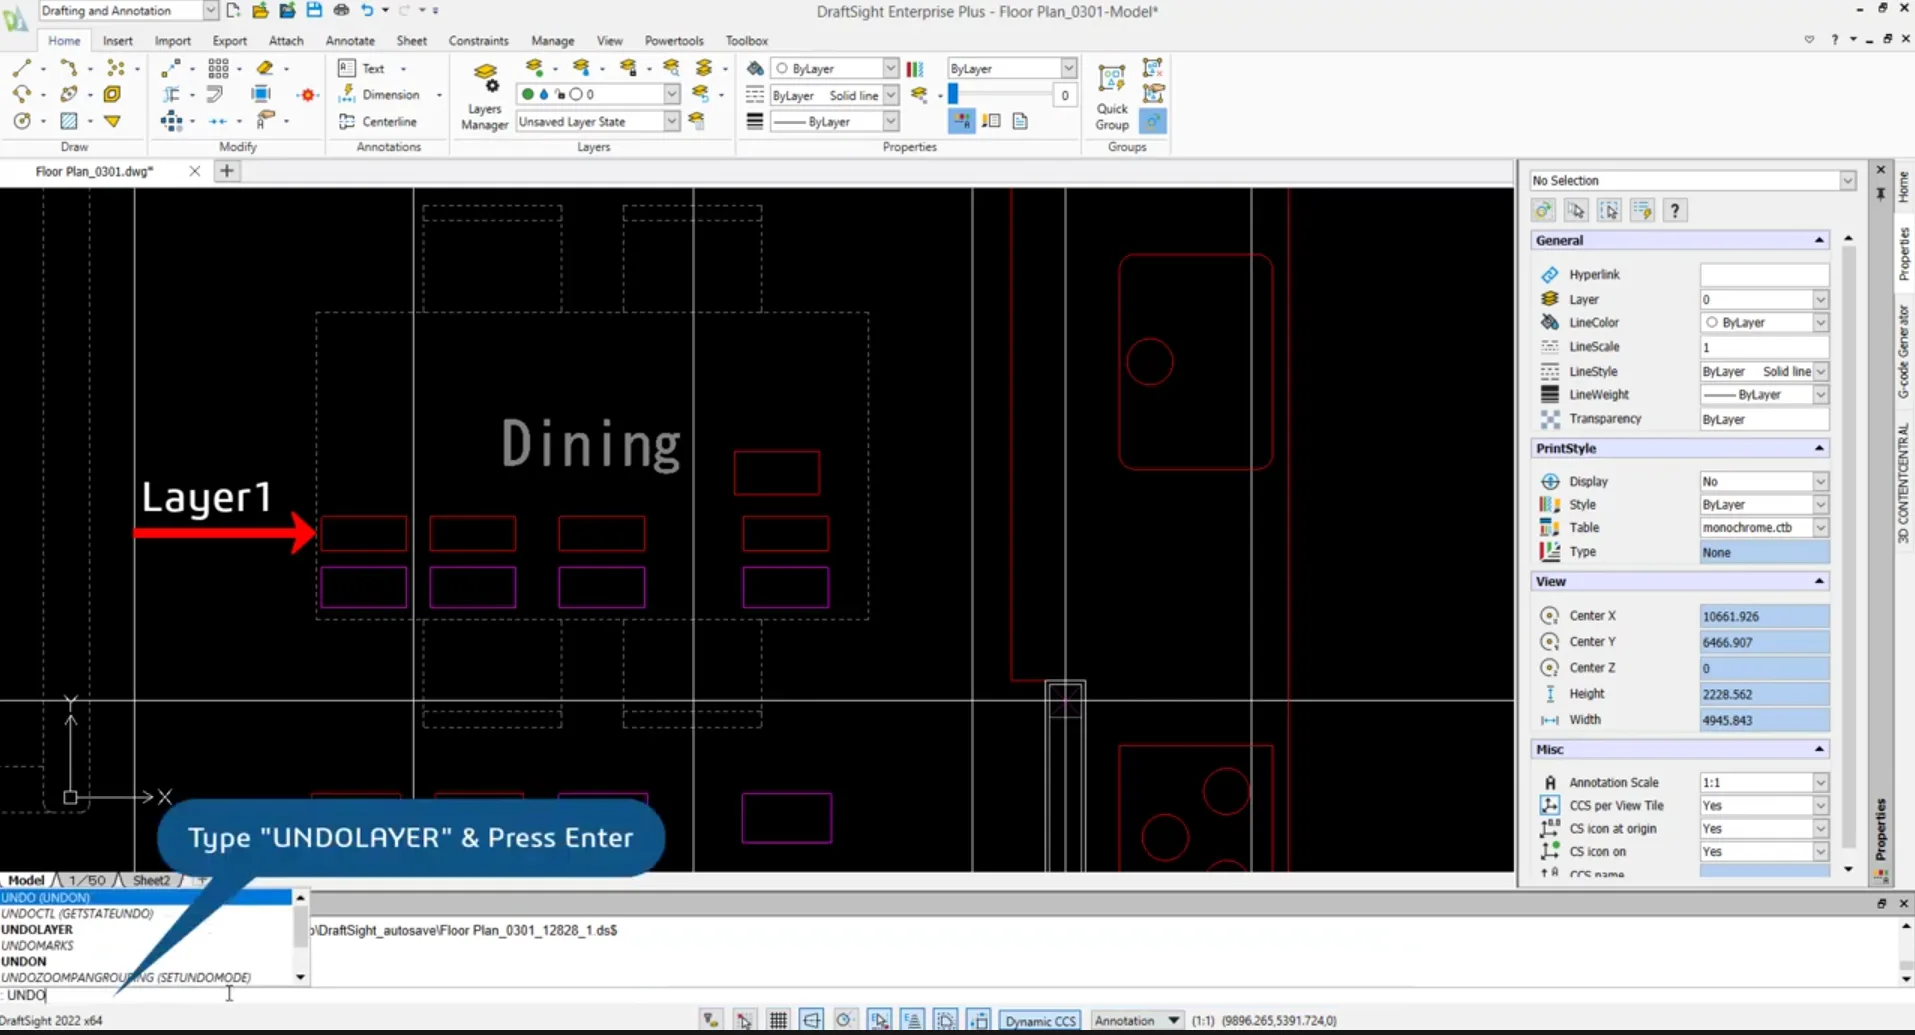Expand the No Selection dropdown
The image size is (1915, 1035).
(x=1847, y=180)
